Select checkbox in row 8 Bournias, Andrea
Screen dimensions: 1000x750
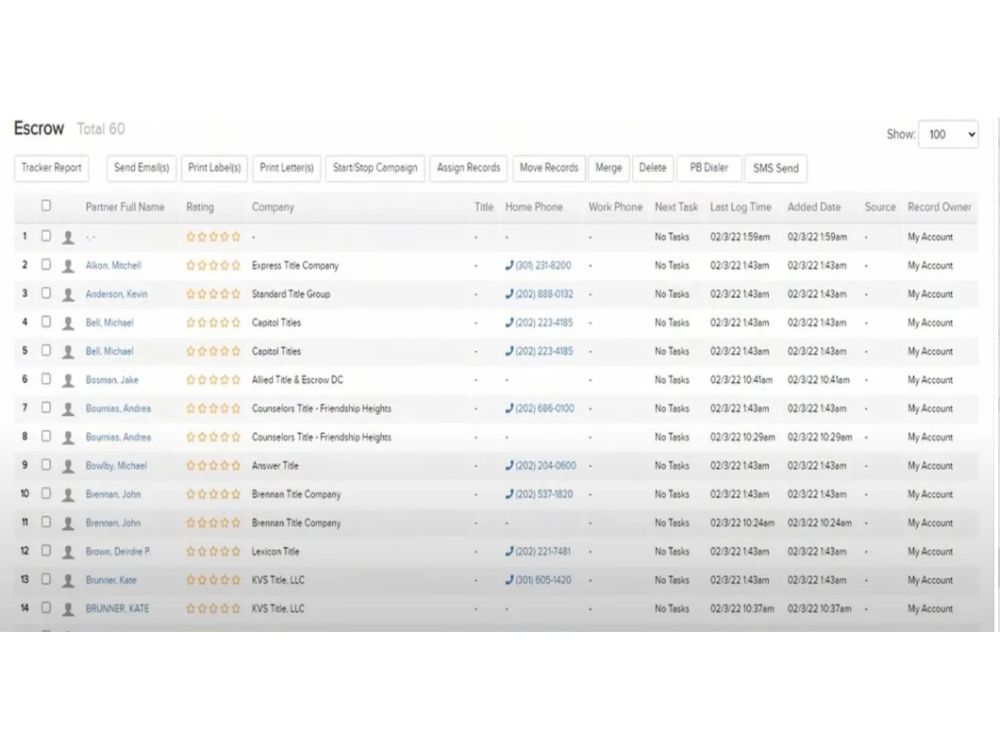click(x=46, y=436)
